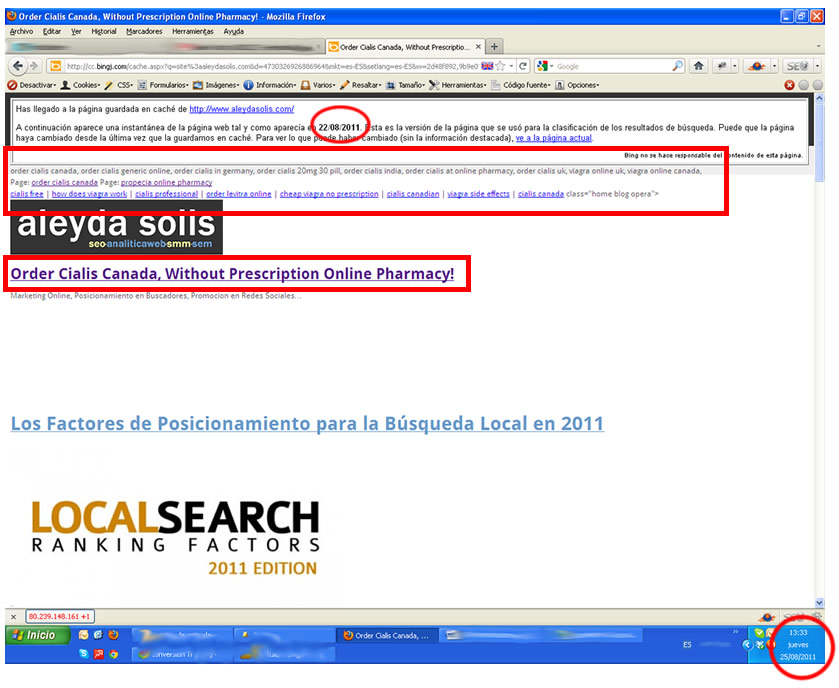Follow the www.aleydasolis.com link
The height and width of the screenshot is (688, 839).
[242, 109]
